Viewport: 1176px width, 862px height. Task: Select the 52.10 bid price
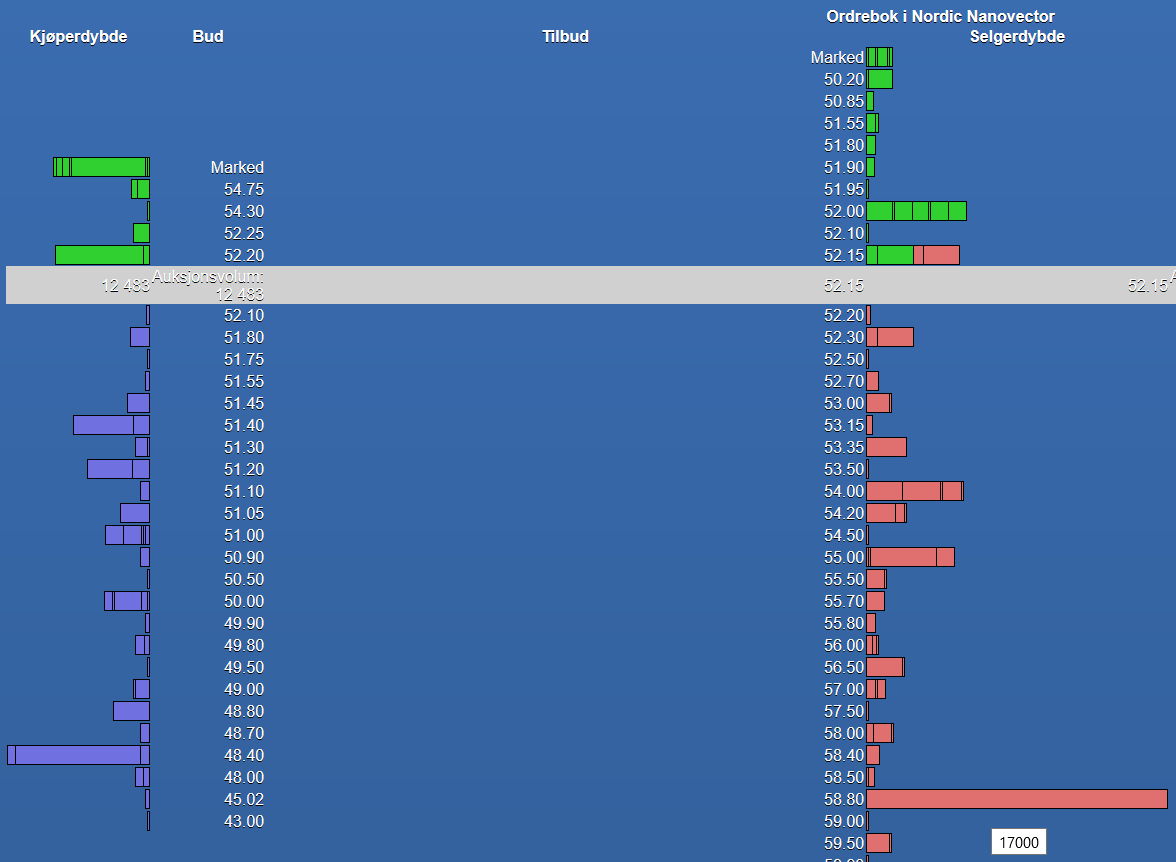[244, 315]
